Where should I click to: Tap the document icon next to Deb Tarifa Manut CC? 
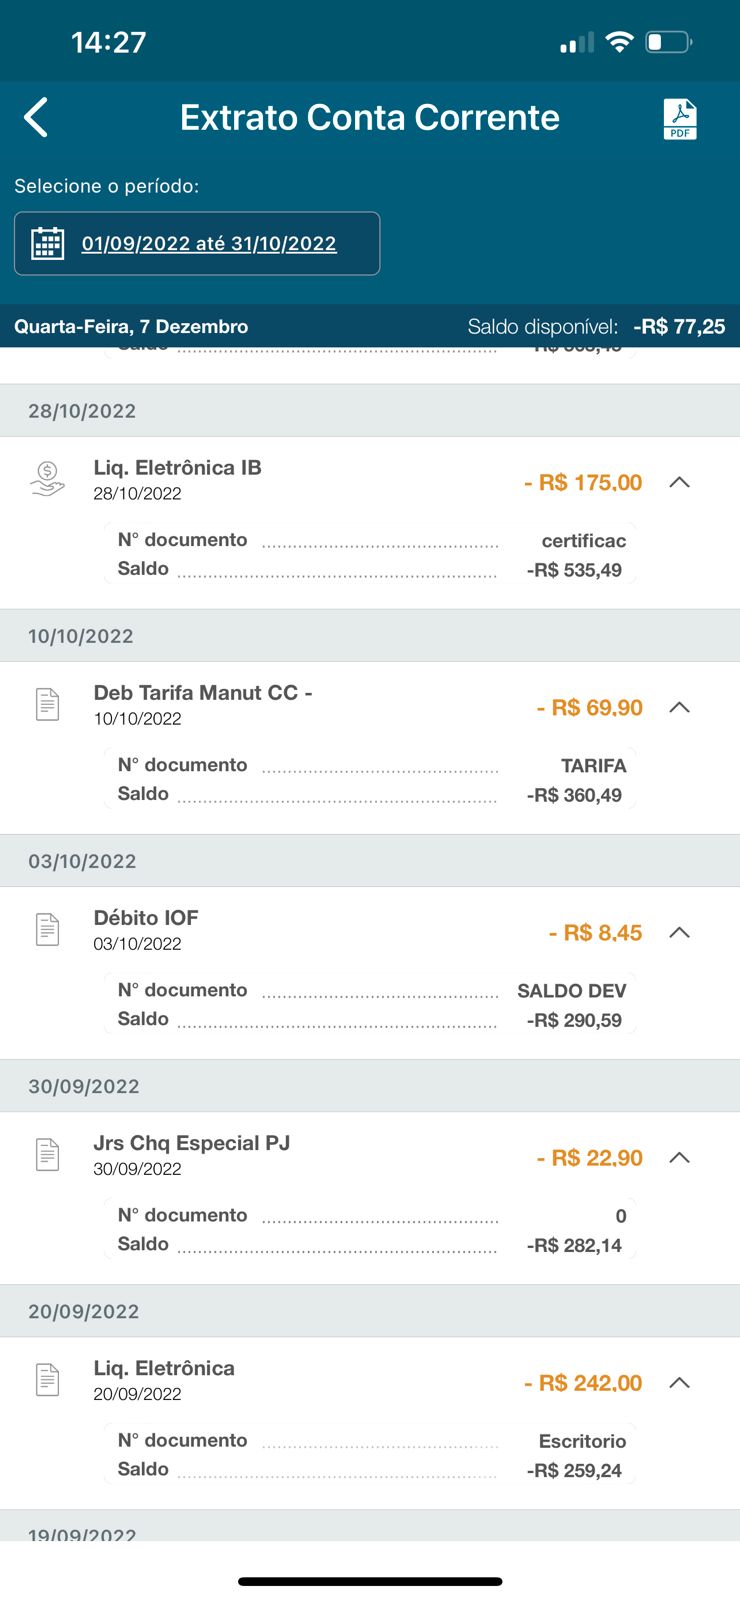pyautogui.click(x=47, y=704)
